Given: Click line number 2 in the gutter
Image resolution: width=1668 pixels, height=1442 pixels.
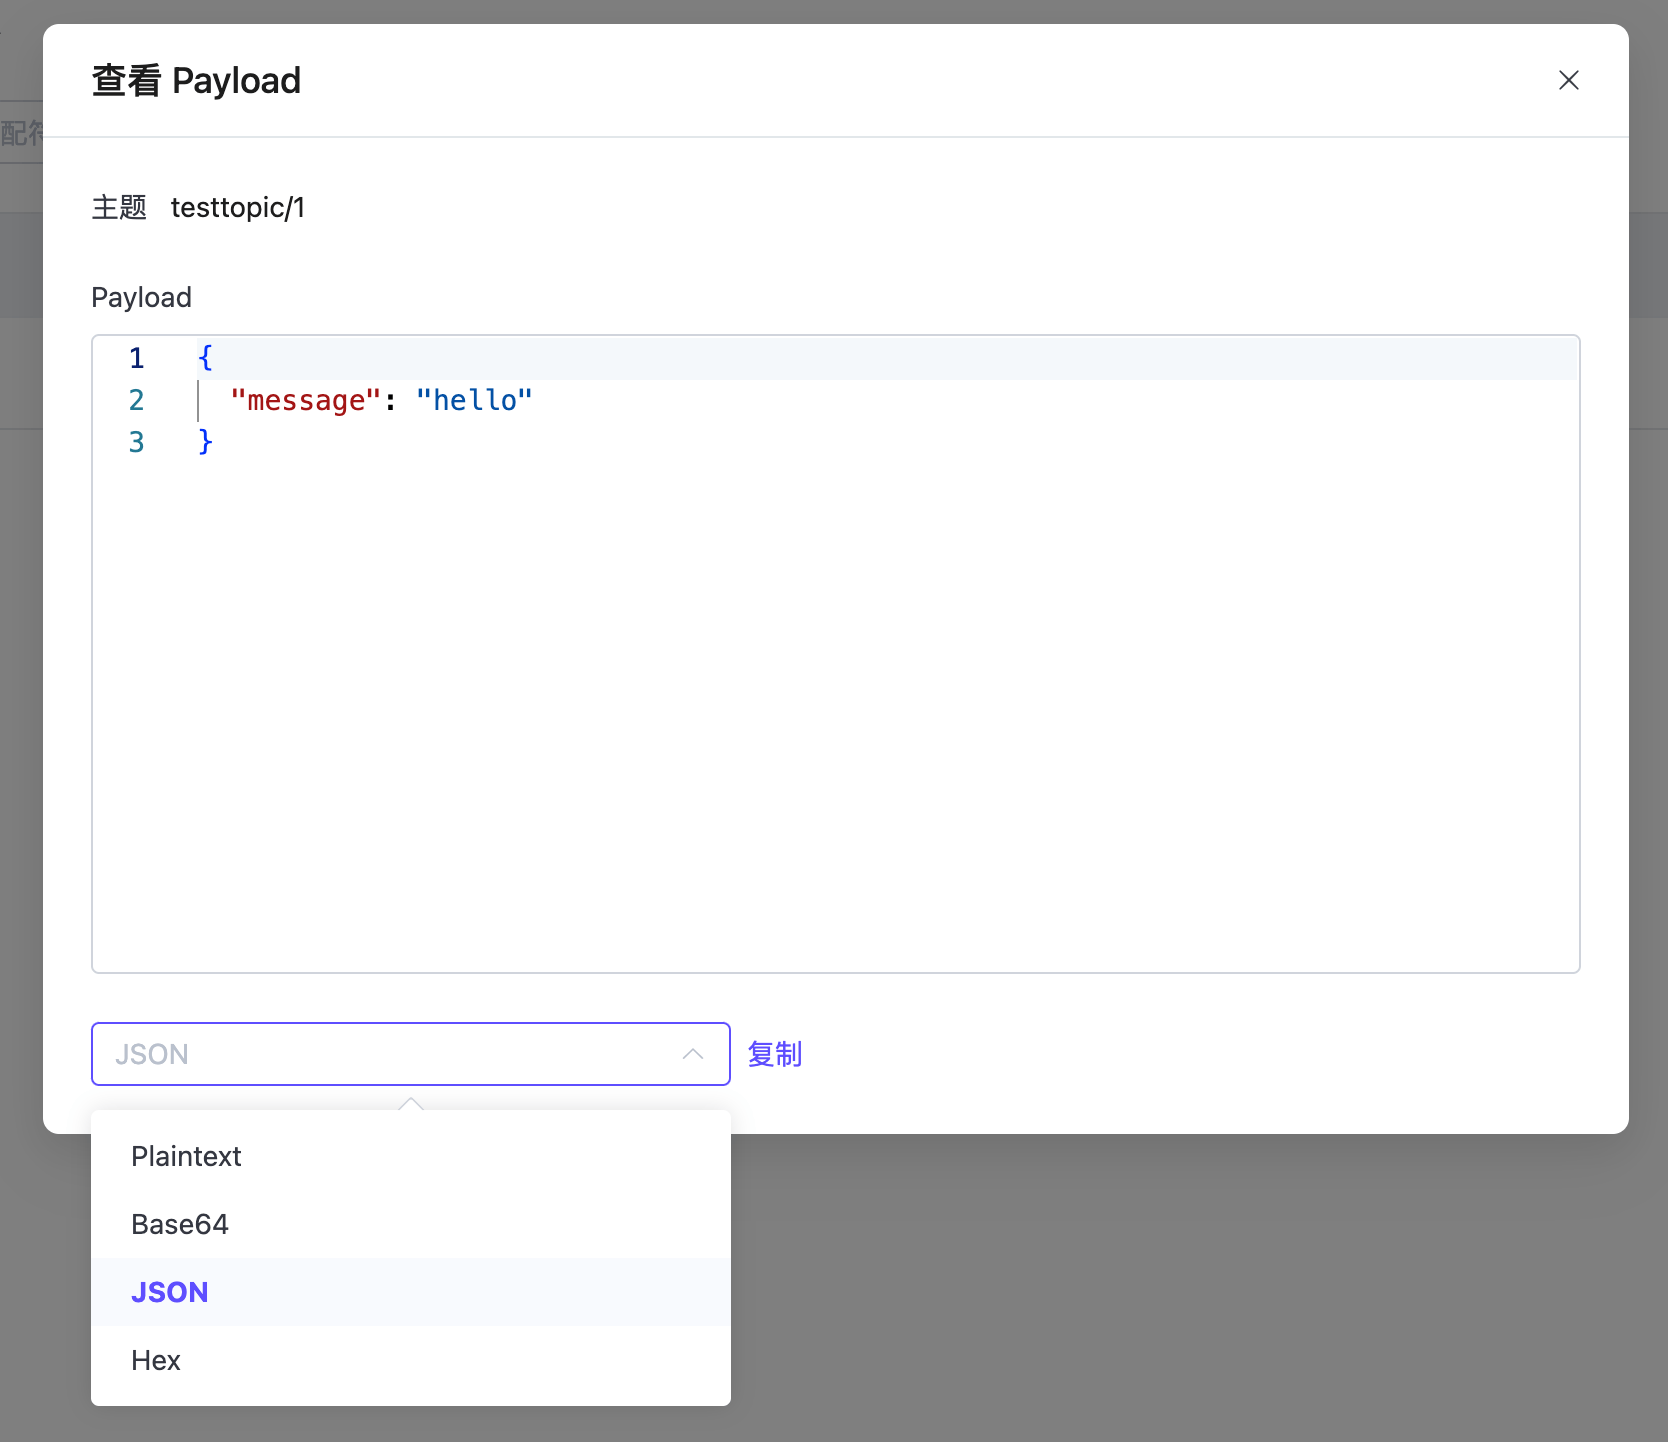Looking at the screenshot, I should pyautogui.click(x=137, y=400).
